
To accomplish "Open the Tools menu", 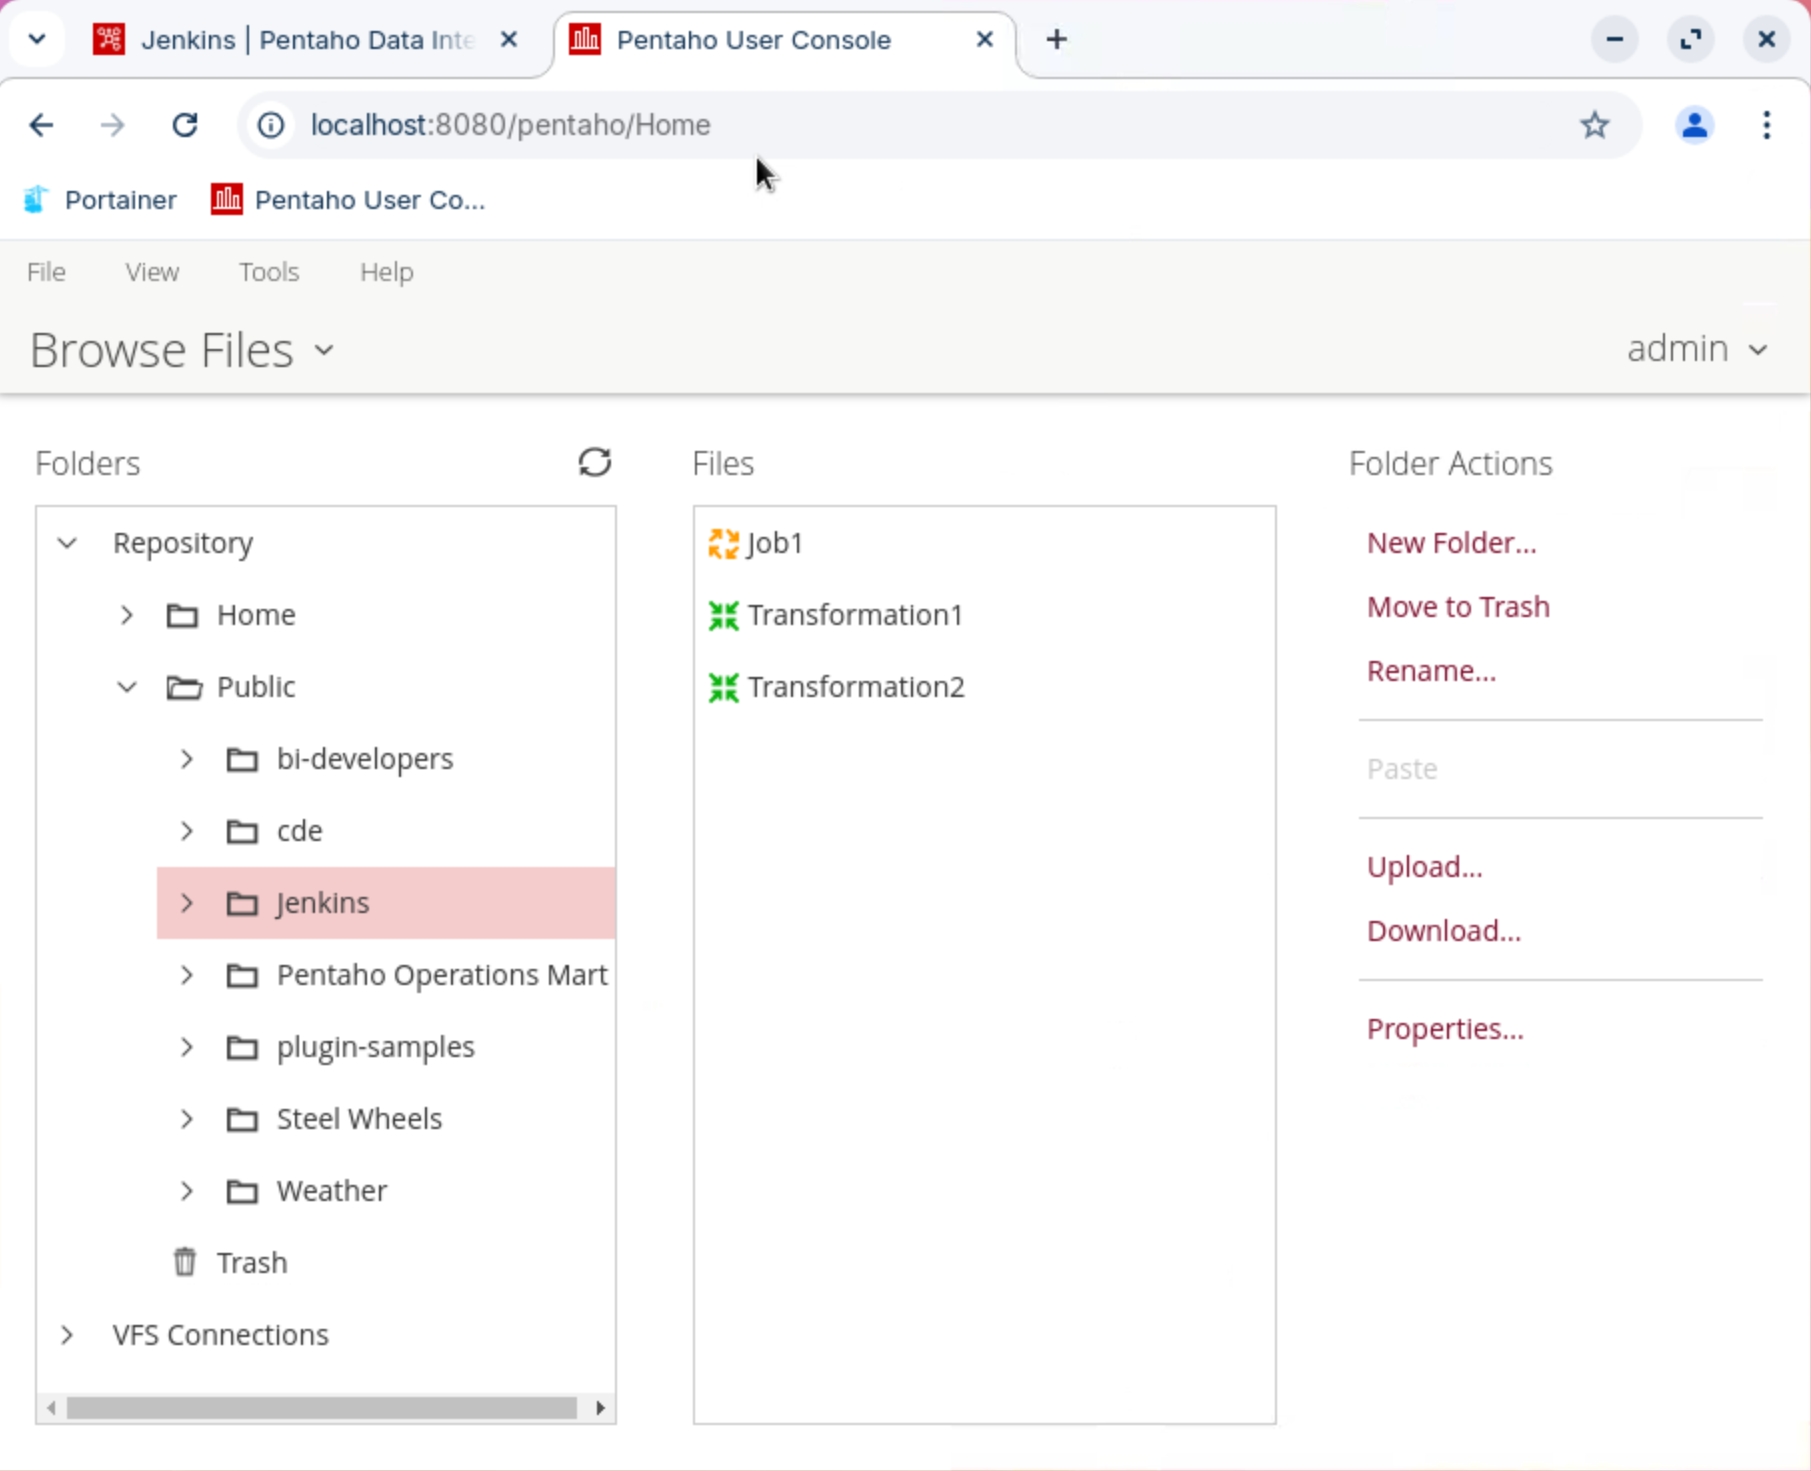I will 268,272.
